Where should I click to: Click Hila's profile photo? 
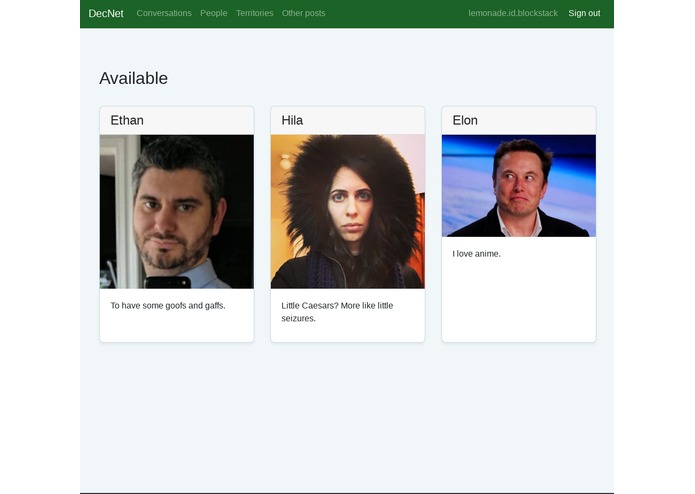[348, 212]
